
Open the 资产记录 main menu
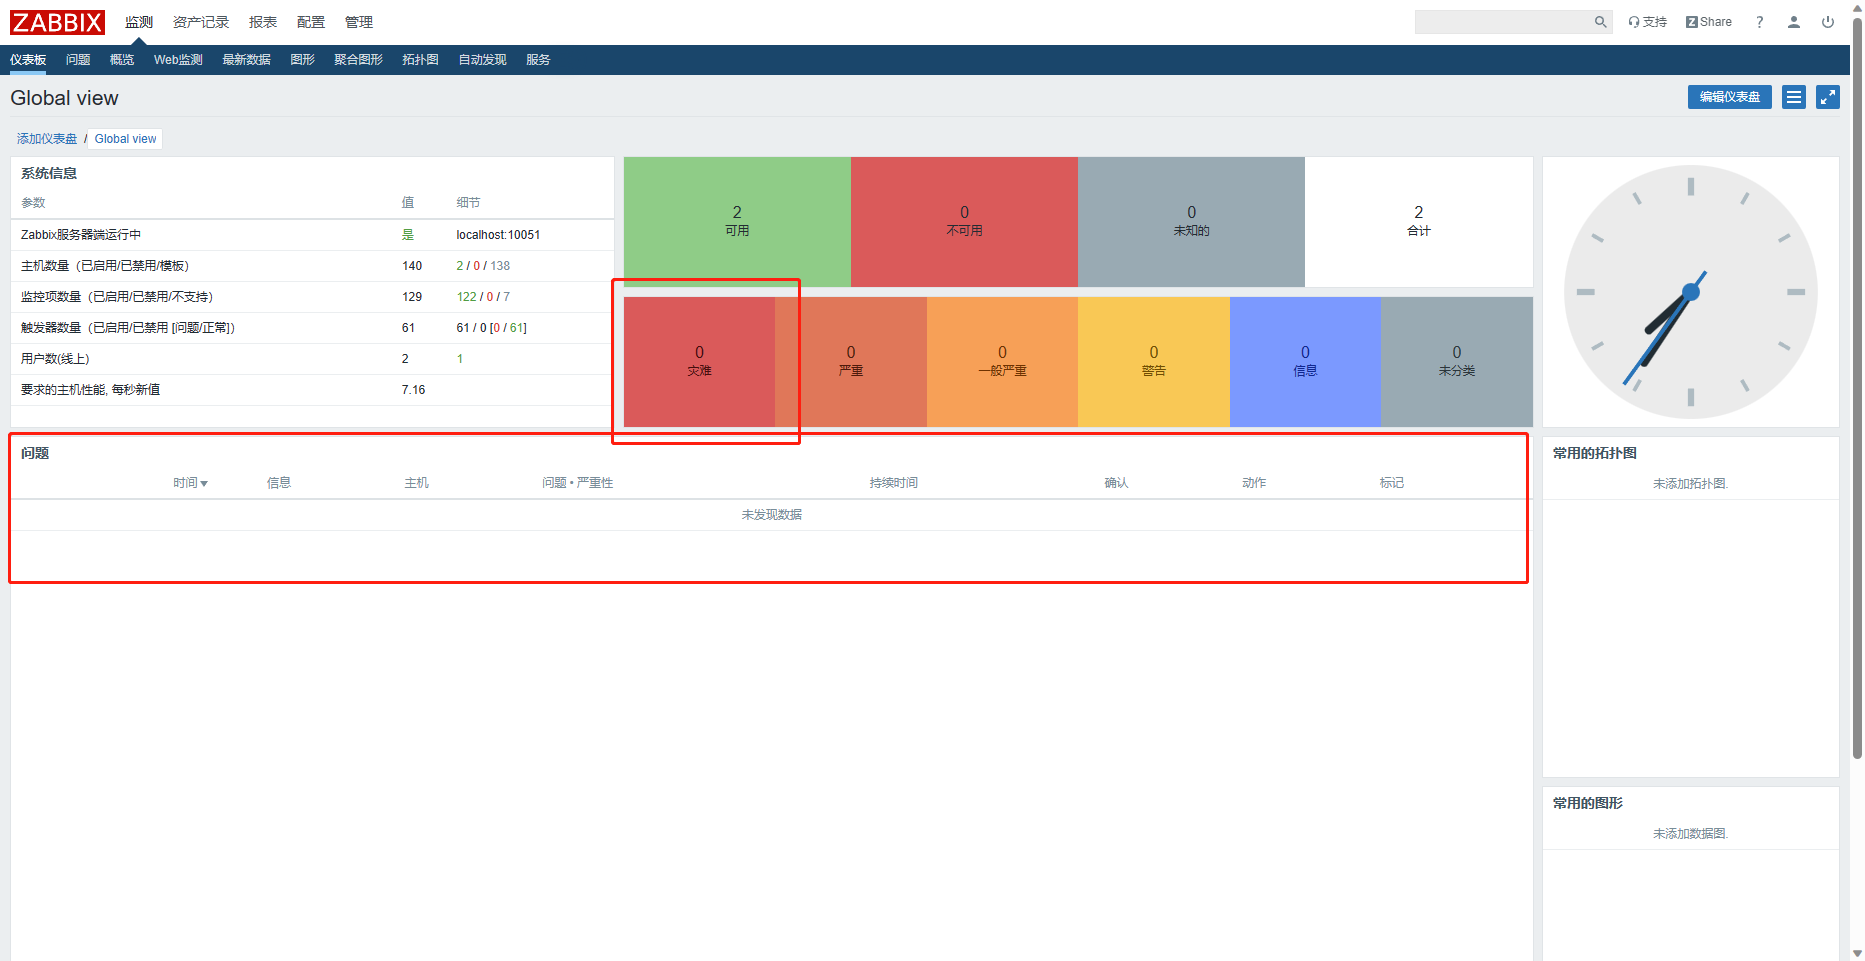click(201, 22)
